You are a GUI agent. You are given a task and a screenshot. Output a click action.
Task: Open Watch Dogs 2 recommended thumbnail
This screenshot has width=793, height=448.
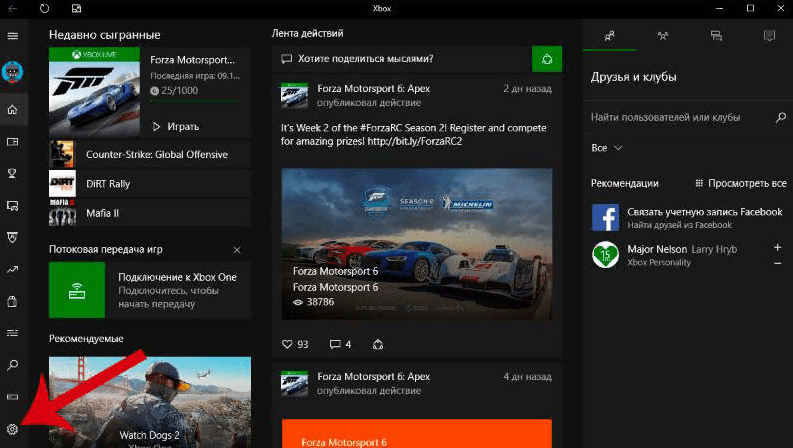[150, 402]
